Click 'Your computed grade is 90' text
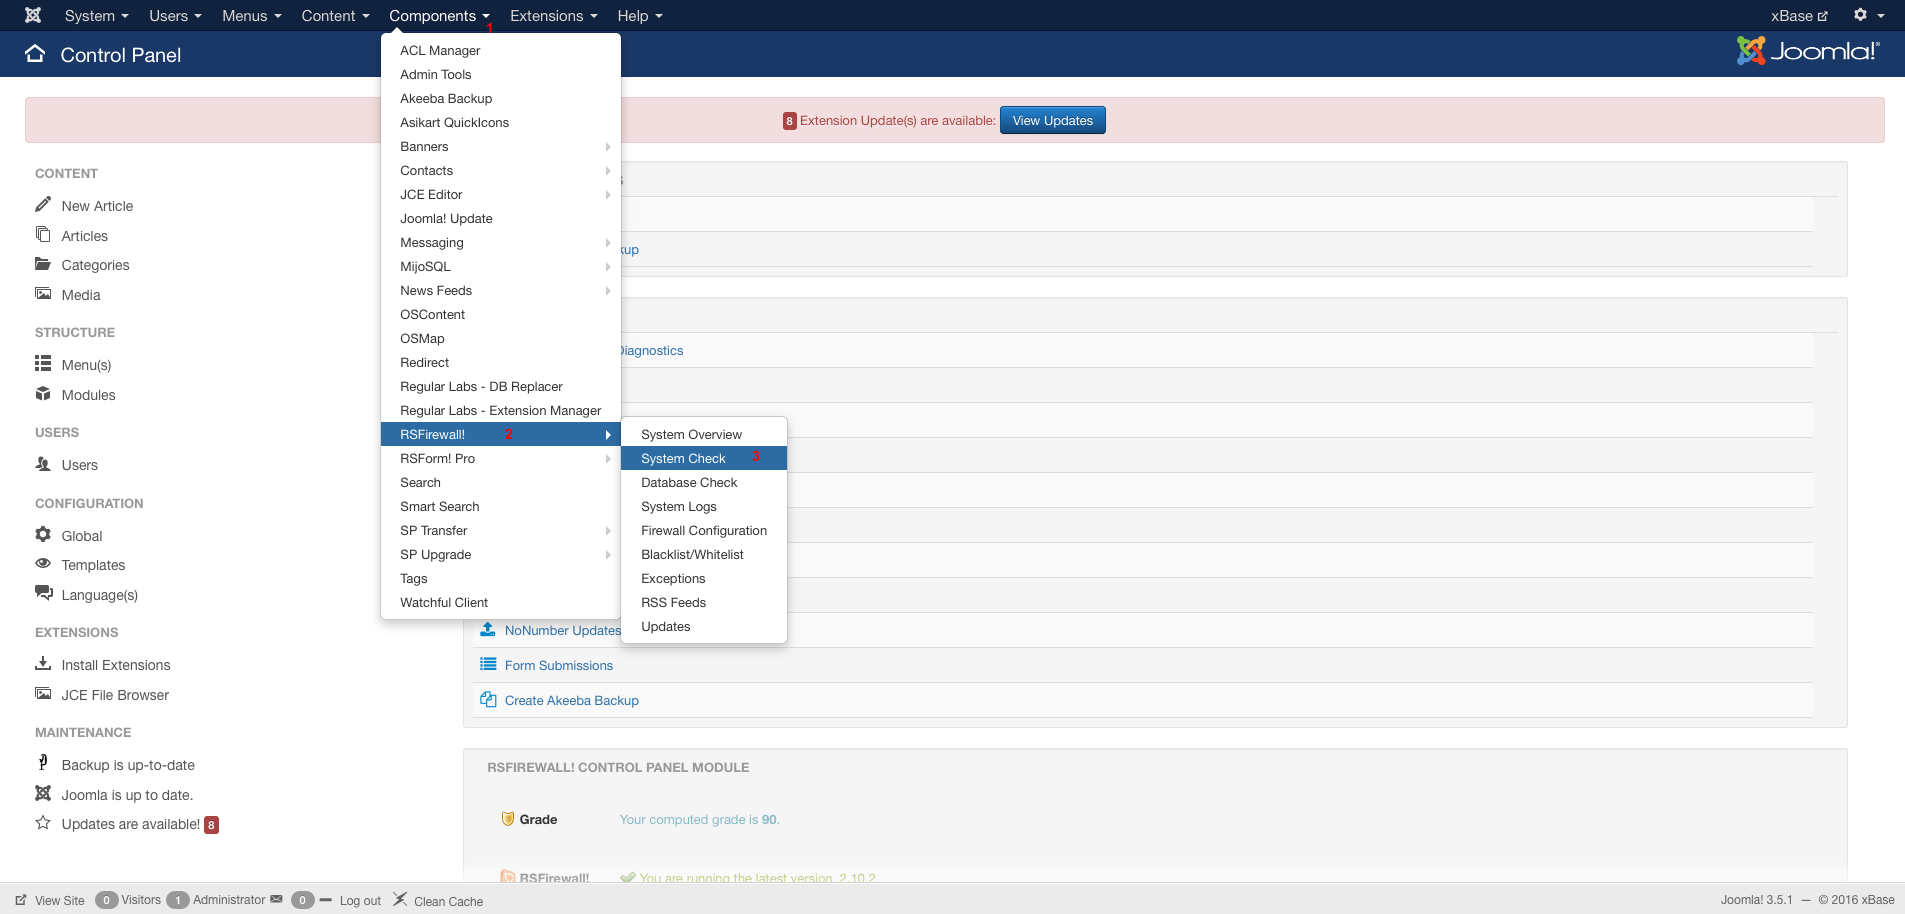This screenshot has height=914, width=1905. [699, 819]
